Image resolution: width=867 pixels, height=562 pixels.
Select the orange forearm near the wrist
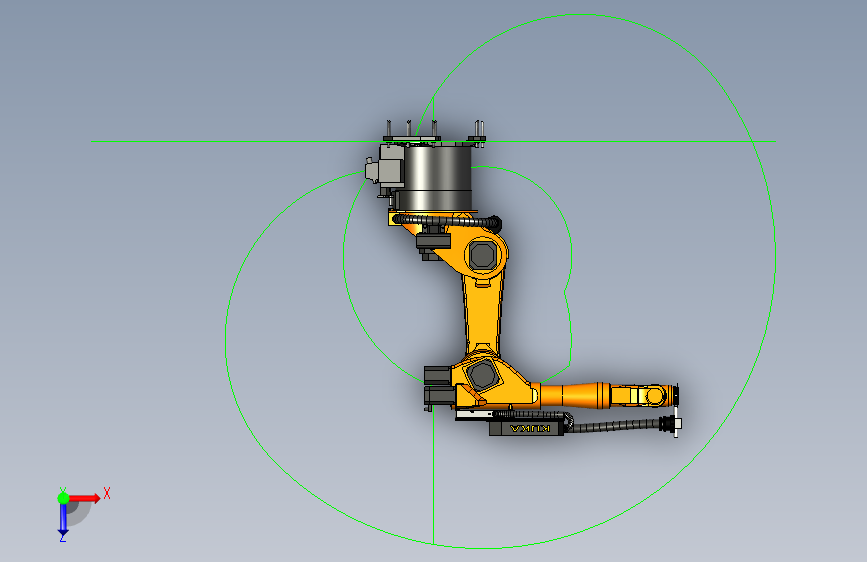pyautogui.click(x=575, y=396)
